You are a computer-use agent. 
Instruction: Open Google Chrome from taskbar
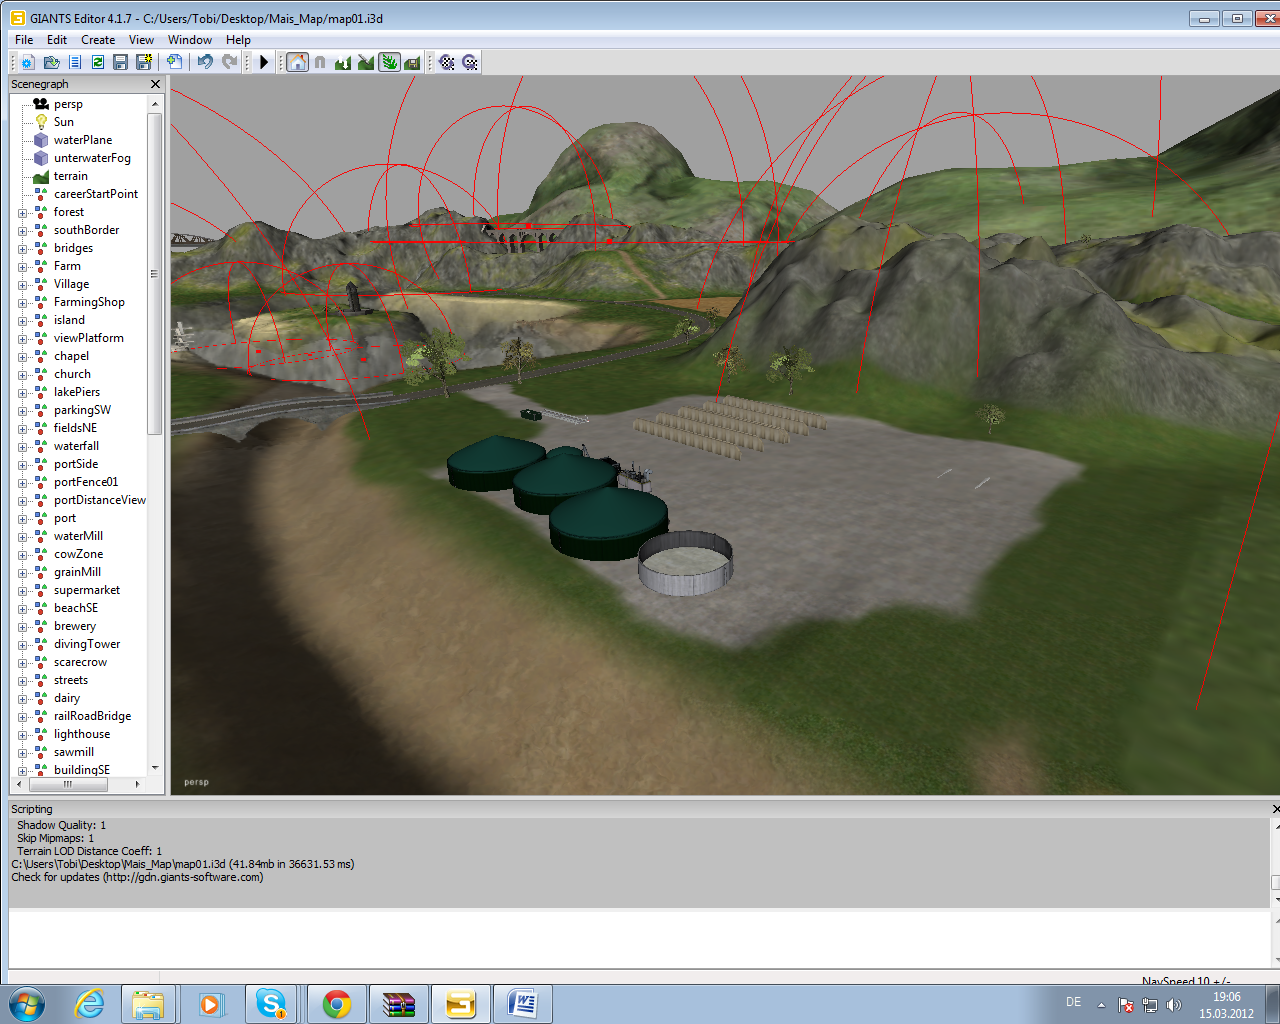coord(337,1004)
